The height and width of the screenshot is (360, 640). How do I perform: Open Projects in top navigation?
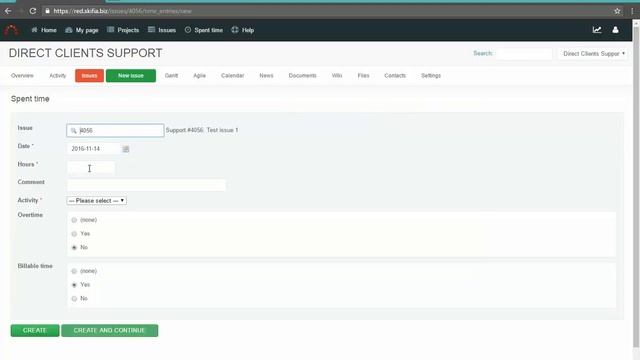coord(123,30)
